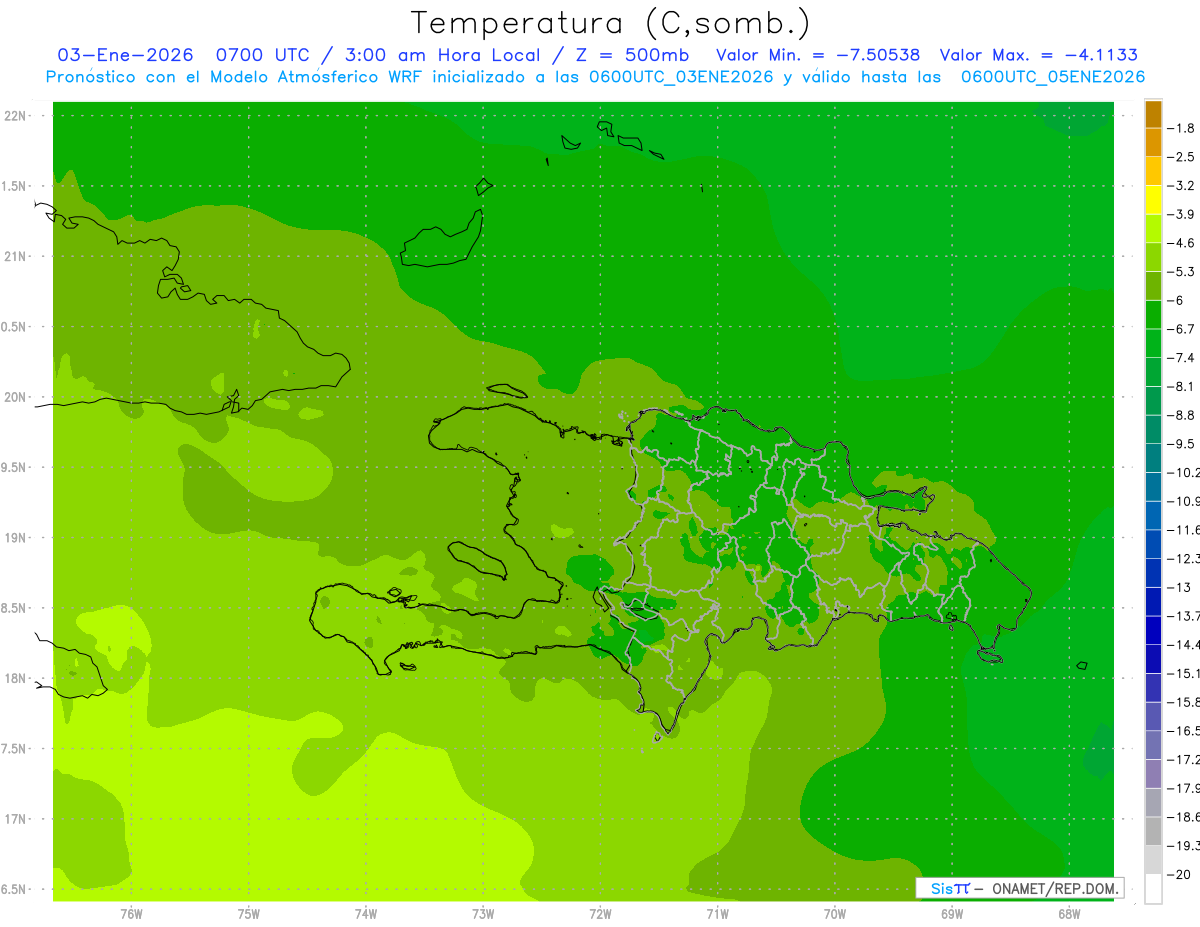Viewport: 1200px width, 927px height.
Task: Click the "68W" longitude label
Action: [x=1069, y=913]
